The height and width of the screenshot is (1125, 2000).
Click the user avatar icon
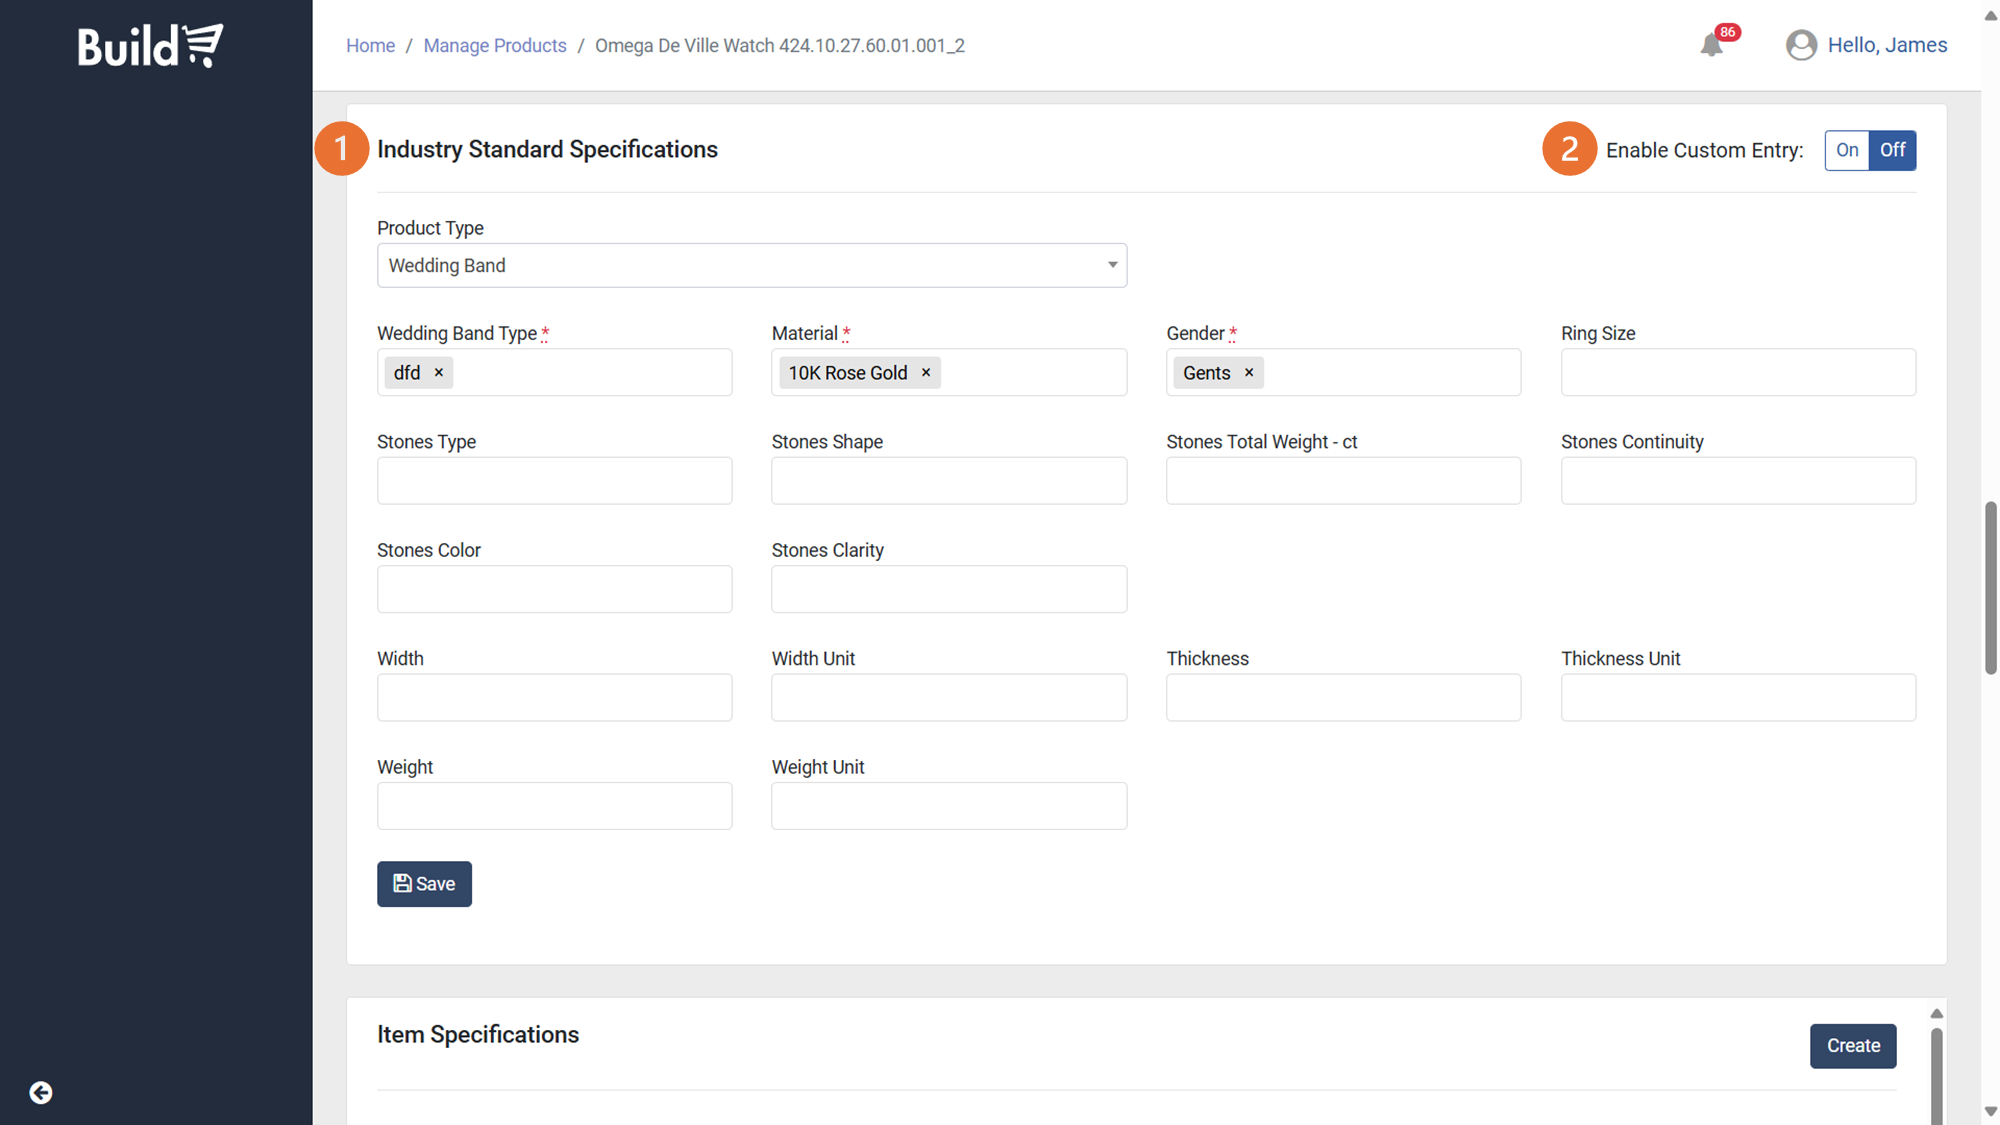pos(1801,45)
